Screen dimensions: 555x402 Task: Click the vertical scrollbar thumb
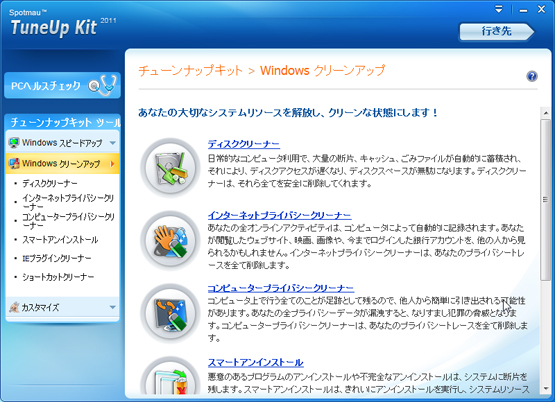545,200
